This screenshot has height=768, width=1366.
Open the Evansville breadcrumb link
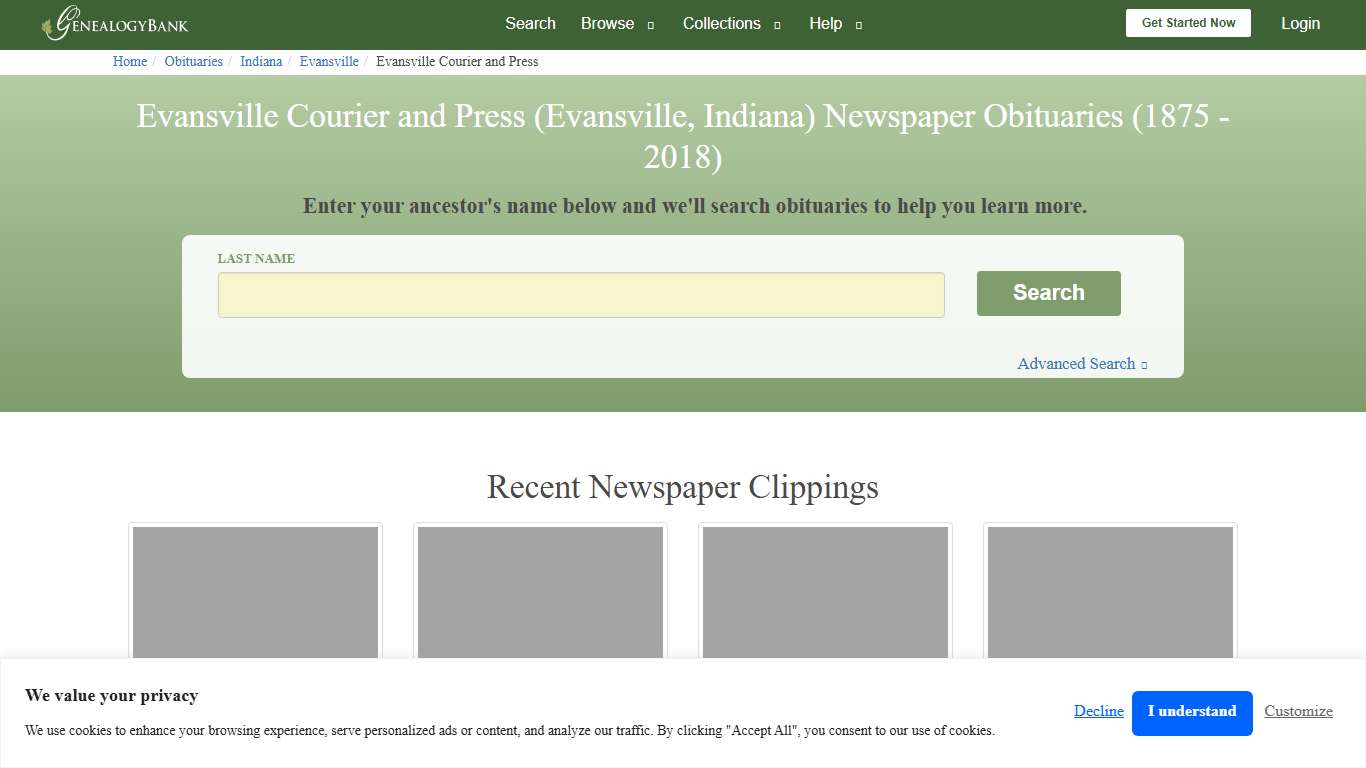[329, 61]
